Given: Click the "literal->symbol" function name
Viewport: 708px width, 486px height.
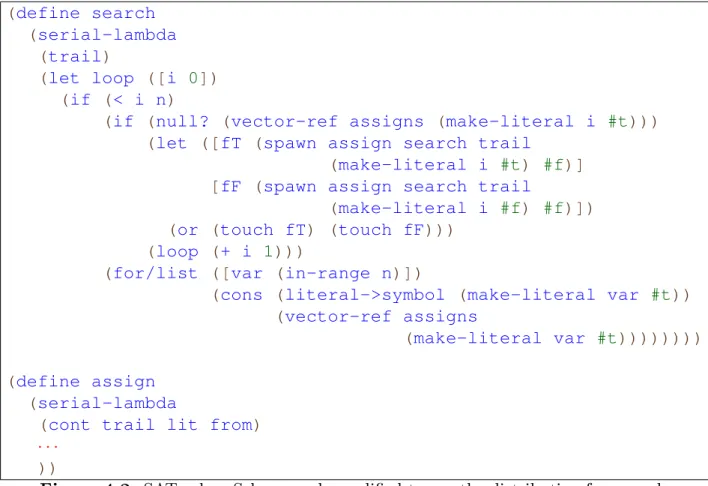Looking at the screenshot, I should [364, 295].
